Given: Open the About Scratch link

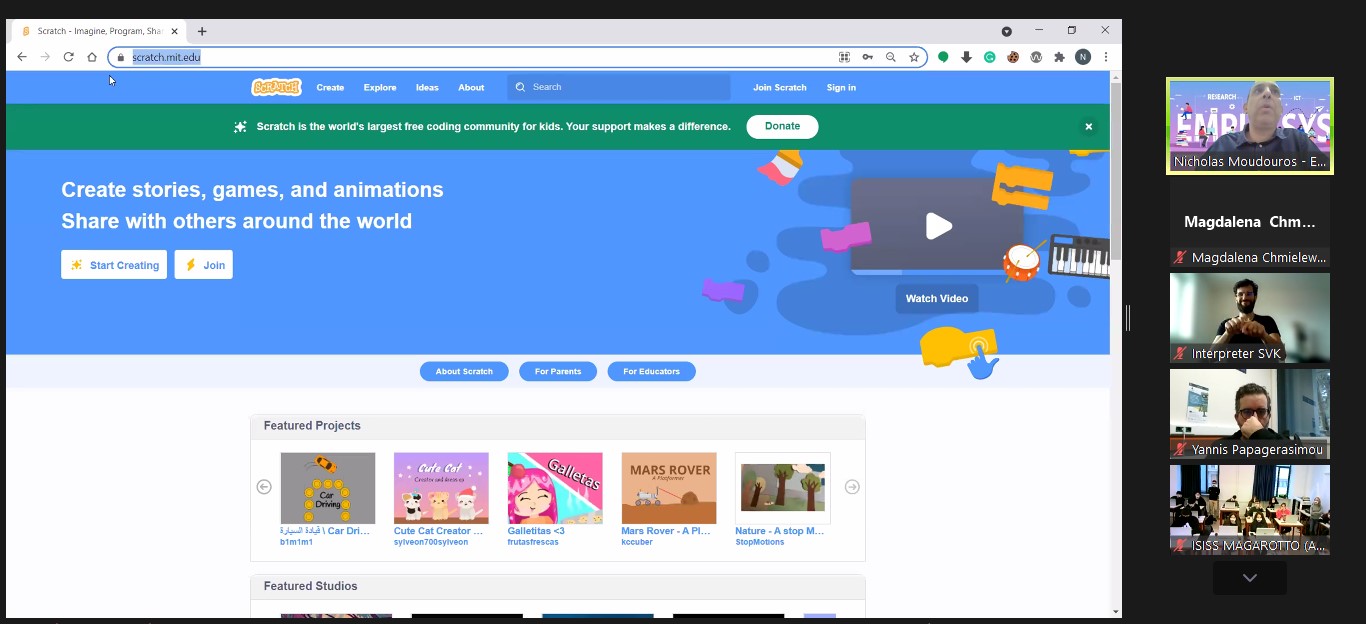Looking at the screenshot, I should (464, 372).
